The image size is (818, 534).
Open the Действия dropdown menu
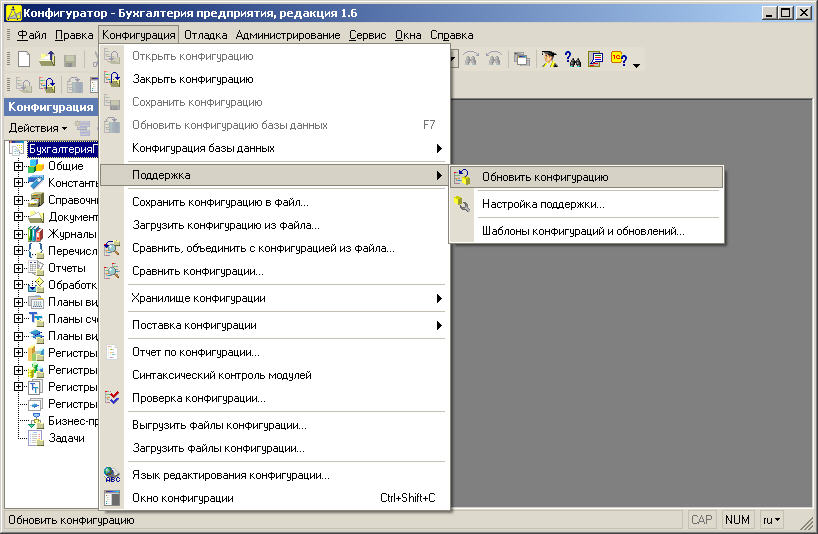tap(38, 128)
